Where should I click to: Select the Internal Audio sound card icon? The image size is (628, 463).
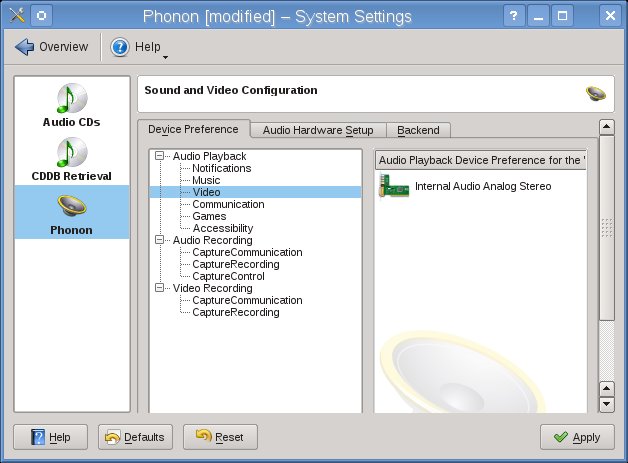(394, 186)
